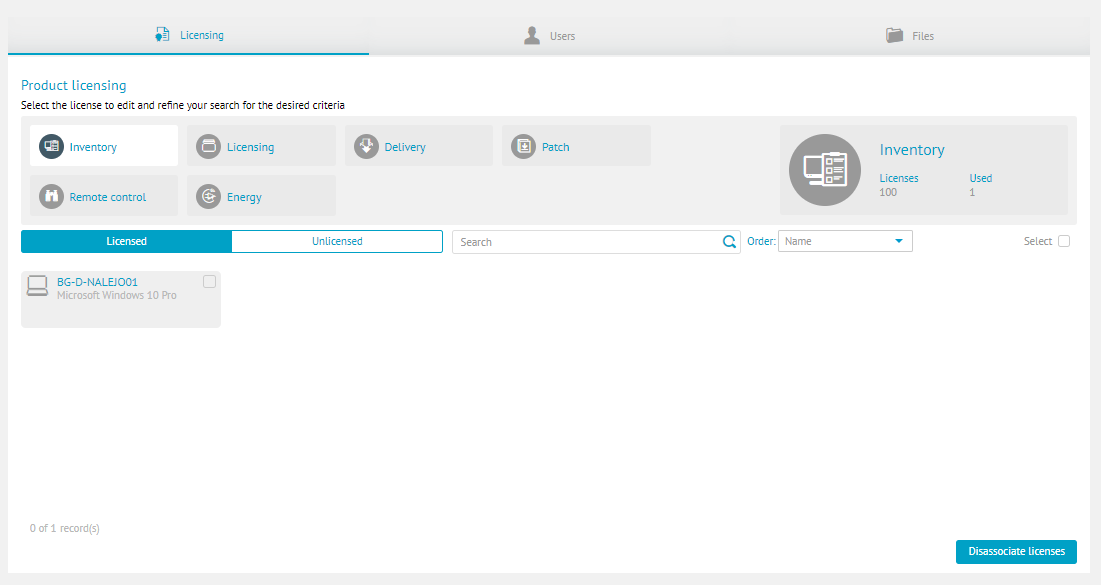The width and height of the screenshot is (1101, 585).
Task: Show Licensed devices
Action: (x=126, y=241)
